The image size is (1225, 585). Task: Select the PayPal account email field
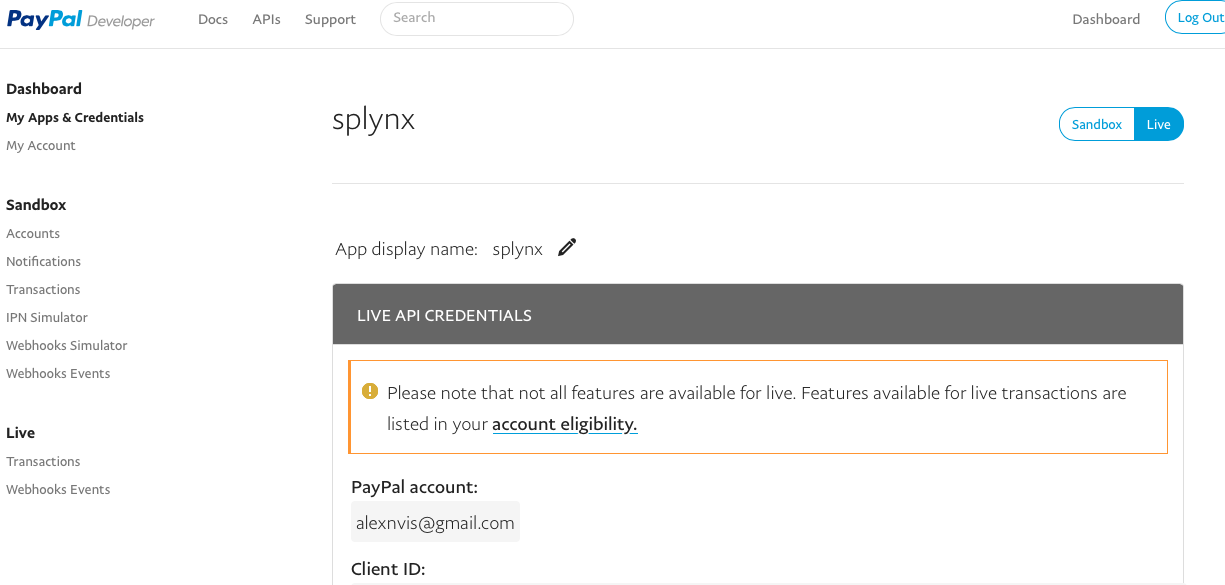point(435,522)
